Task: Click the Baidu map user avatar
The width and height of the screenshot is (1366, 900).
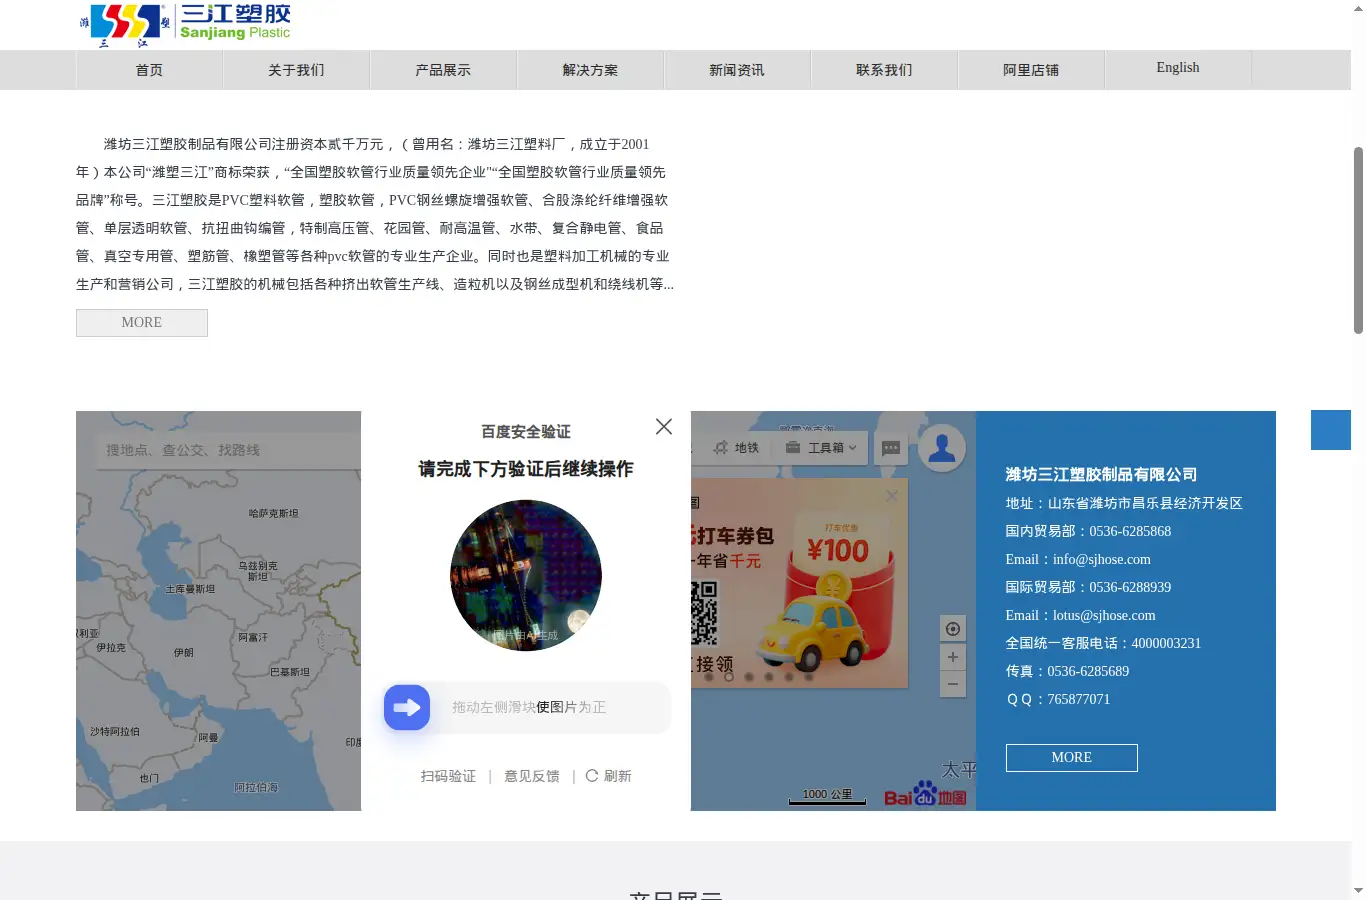Action: pyautogui.click(x=941, y=449)
